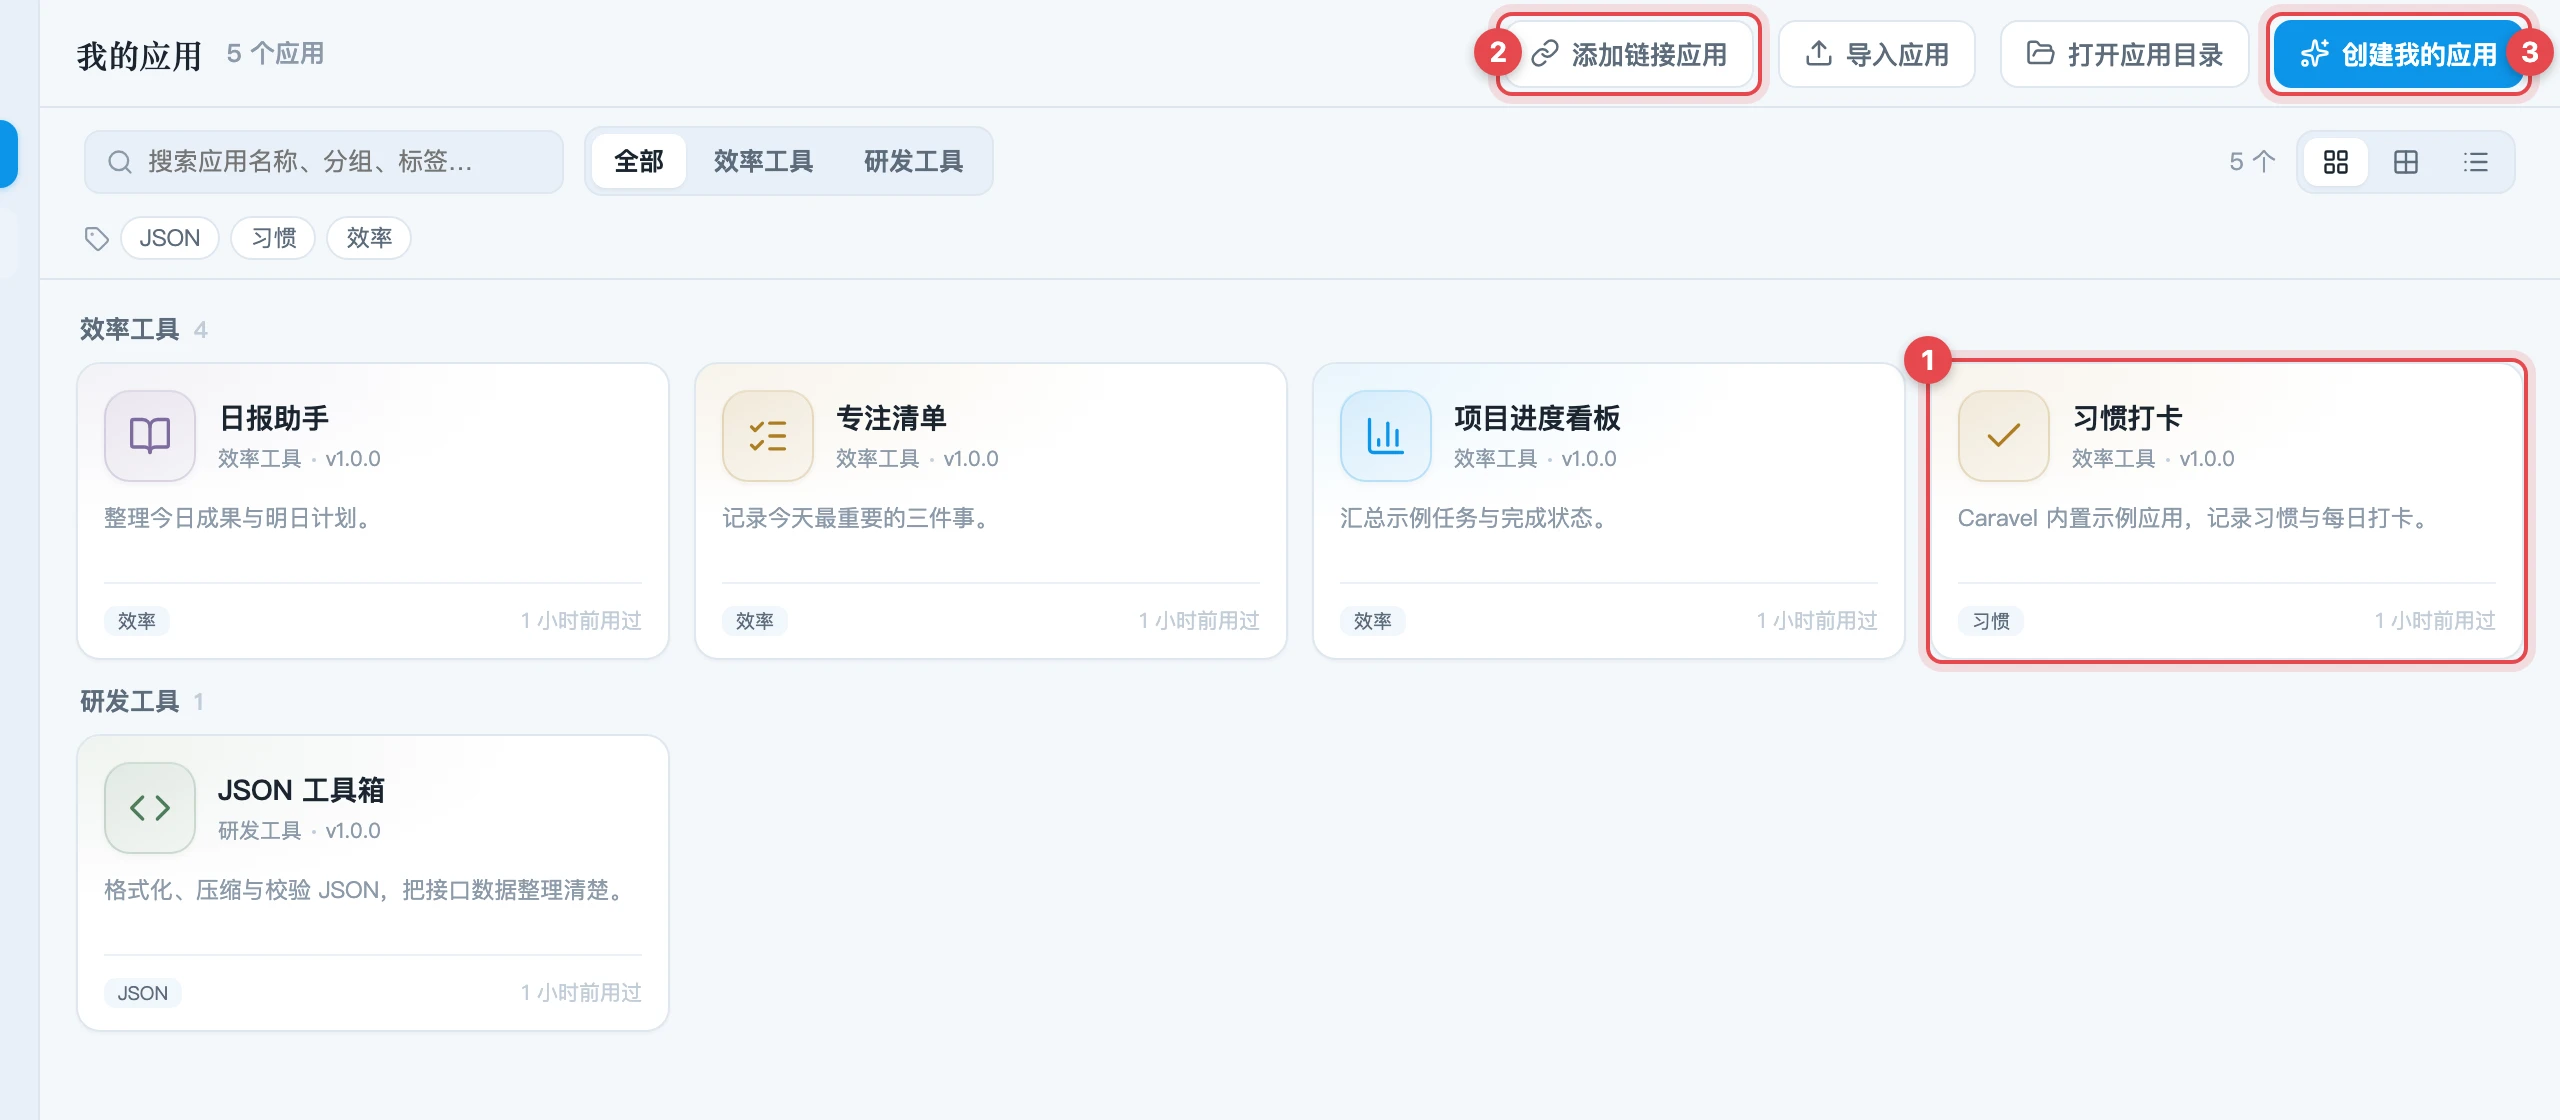
Task: Select the 效率工具 filter tab
Action: 764,161
